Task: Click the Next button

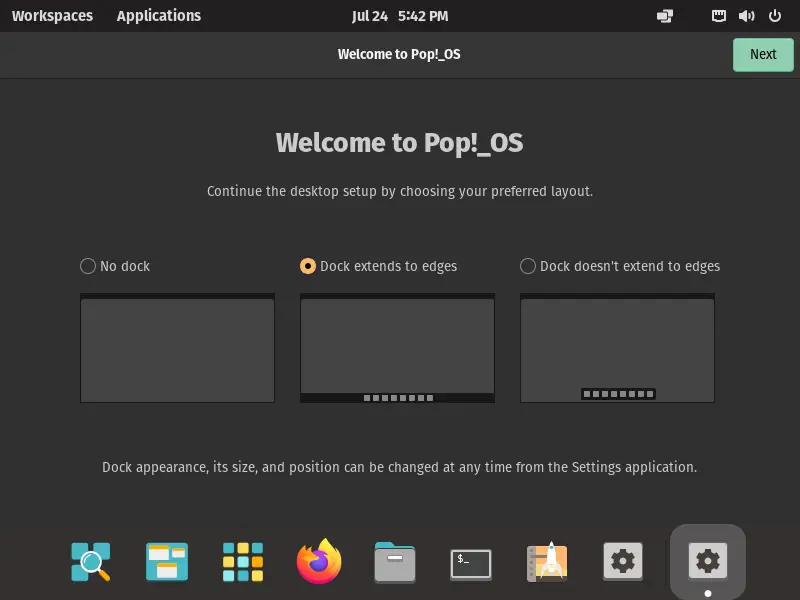Action: pos(763,55)
